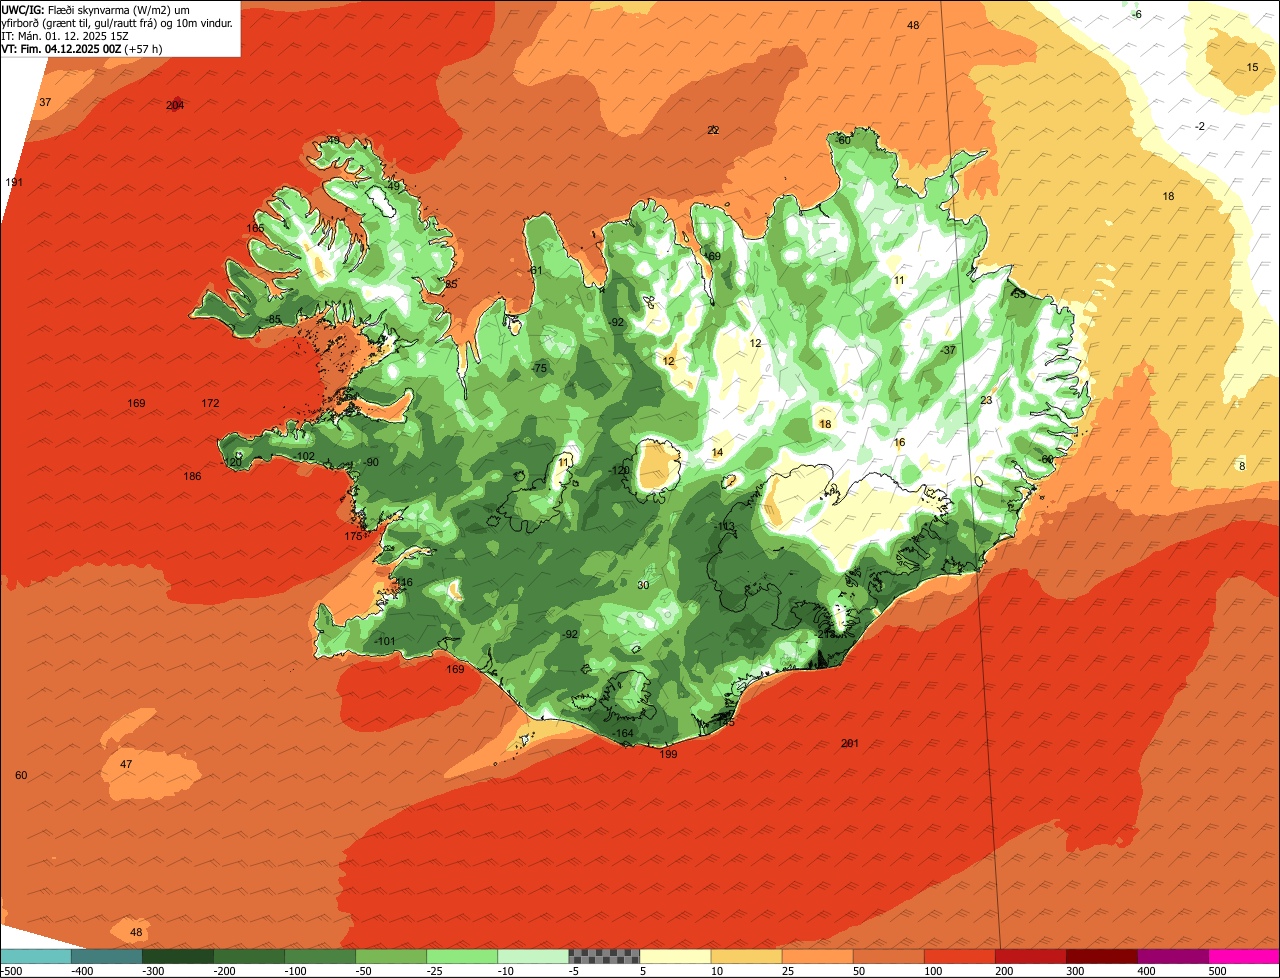Click the '-61' value on the map
1280x978 pixels.
coord(535,270)
